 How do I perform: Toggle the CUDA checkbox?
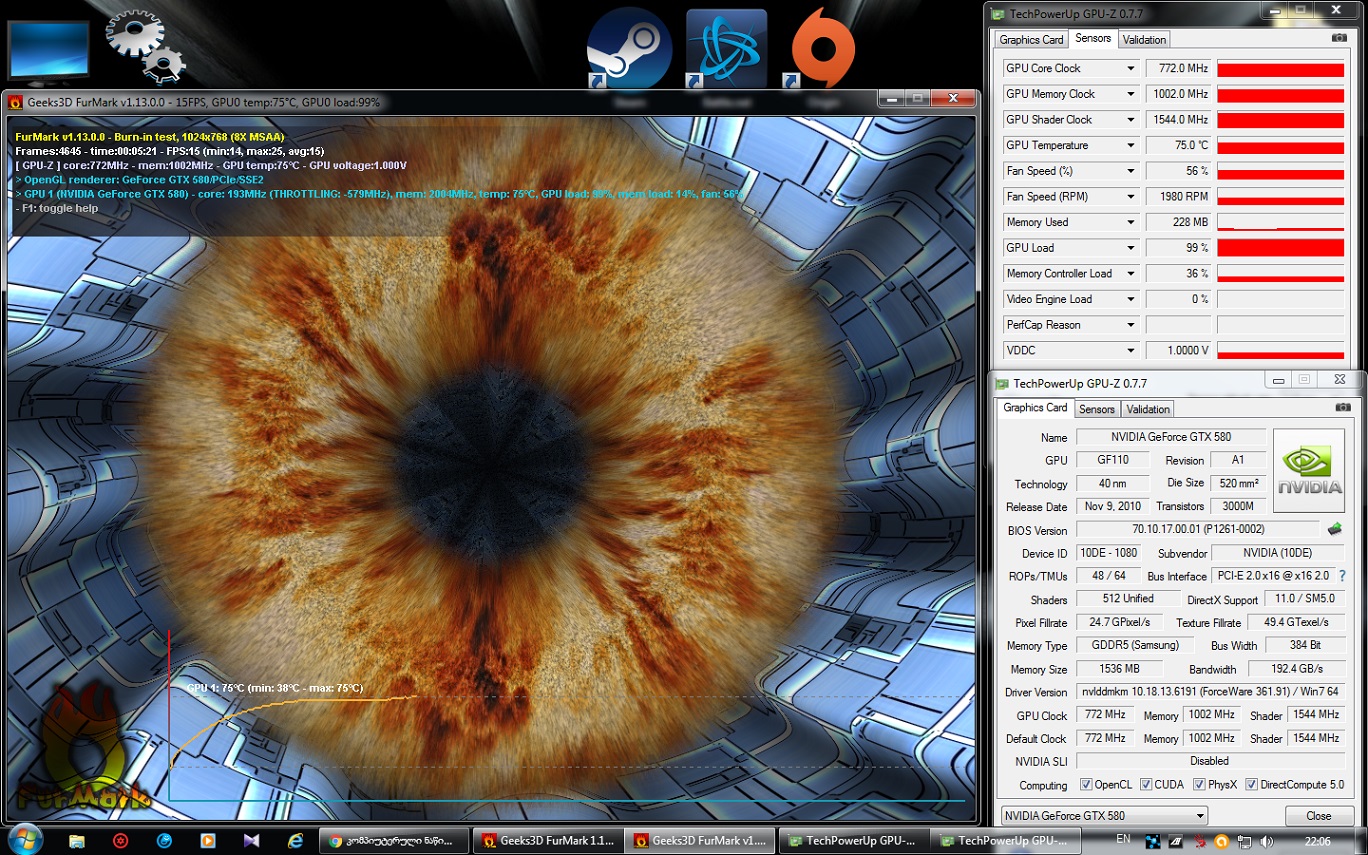[1146, 785]
